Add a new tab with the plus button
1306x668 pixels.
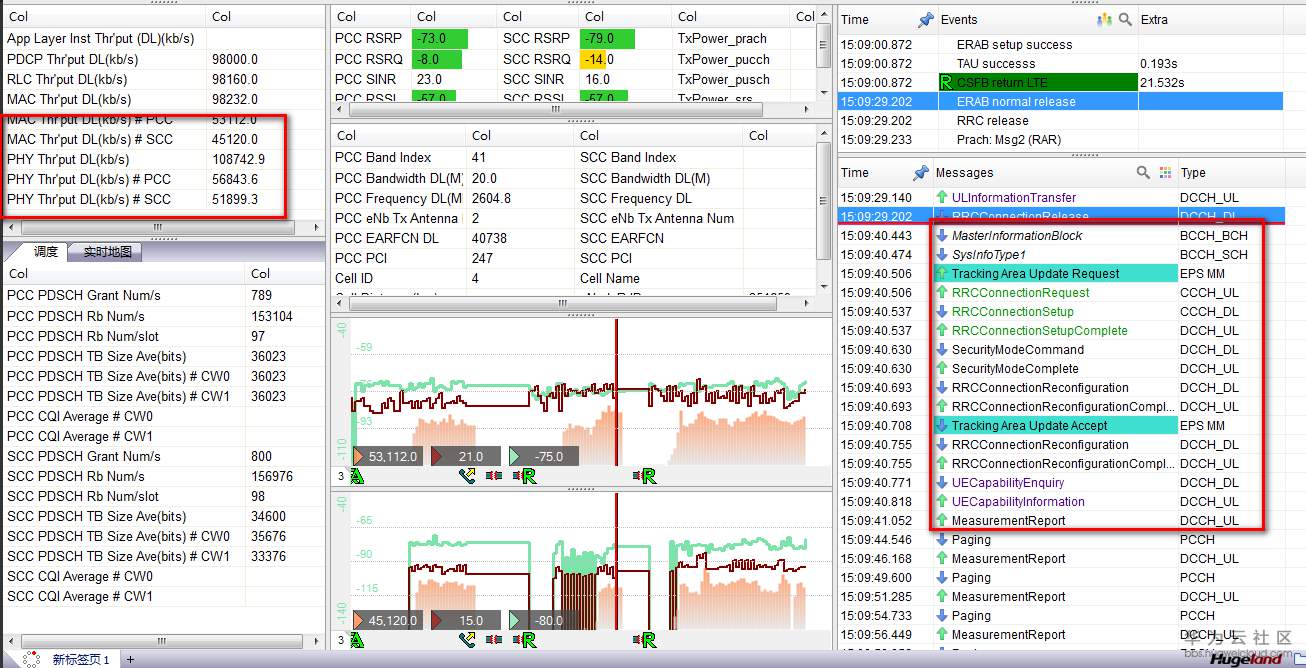pyautogui.click(x=130, y=659)
